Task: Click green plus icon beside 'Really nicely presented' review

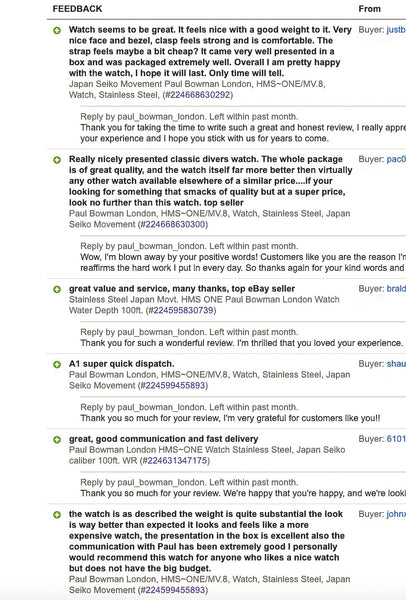Action: pos(57,160)
